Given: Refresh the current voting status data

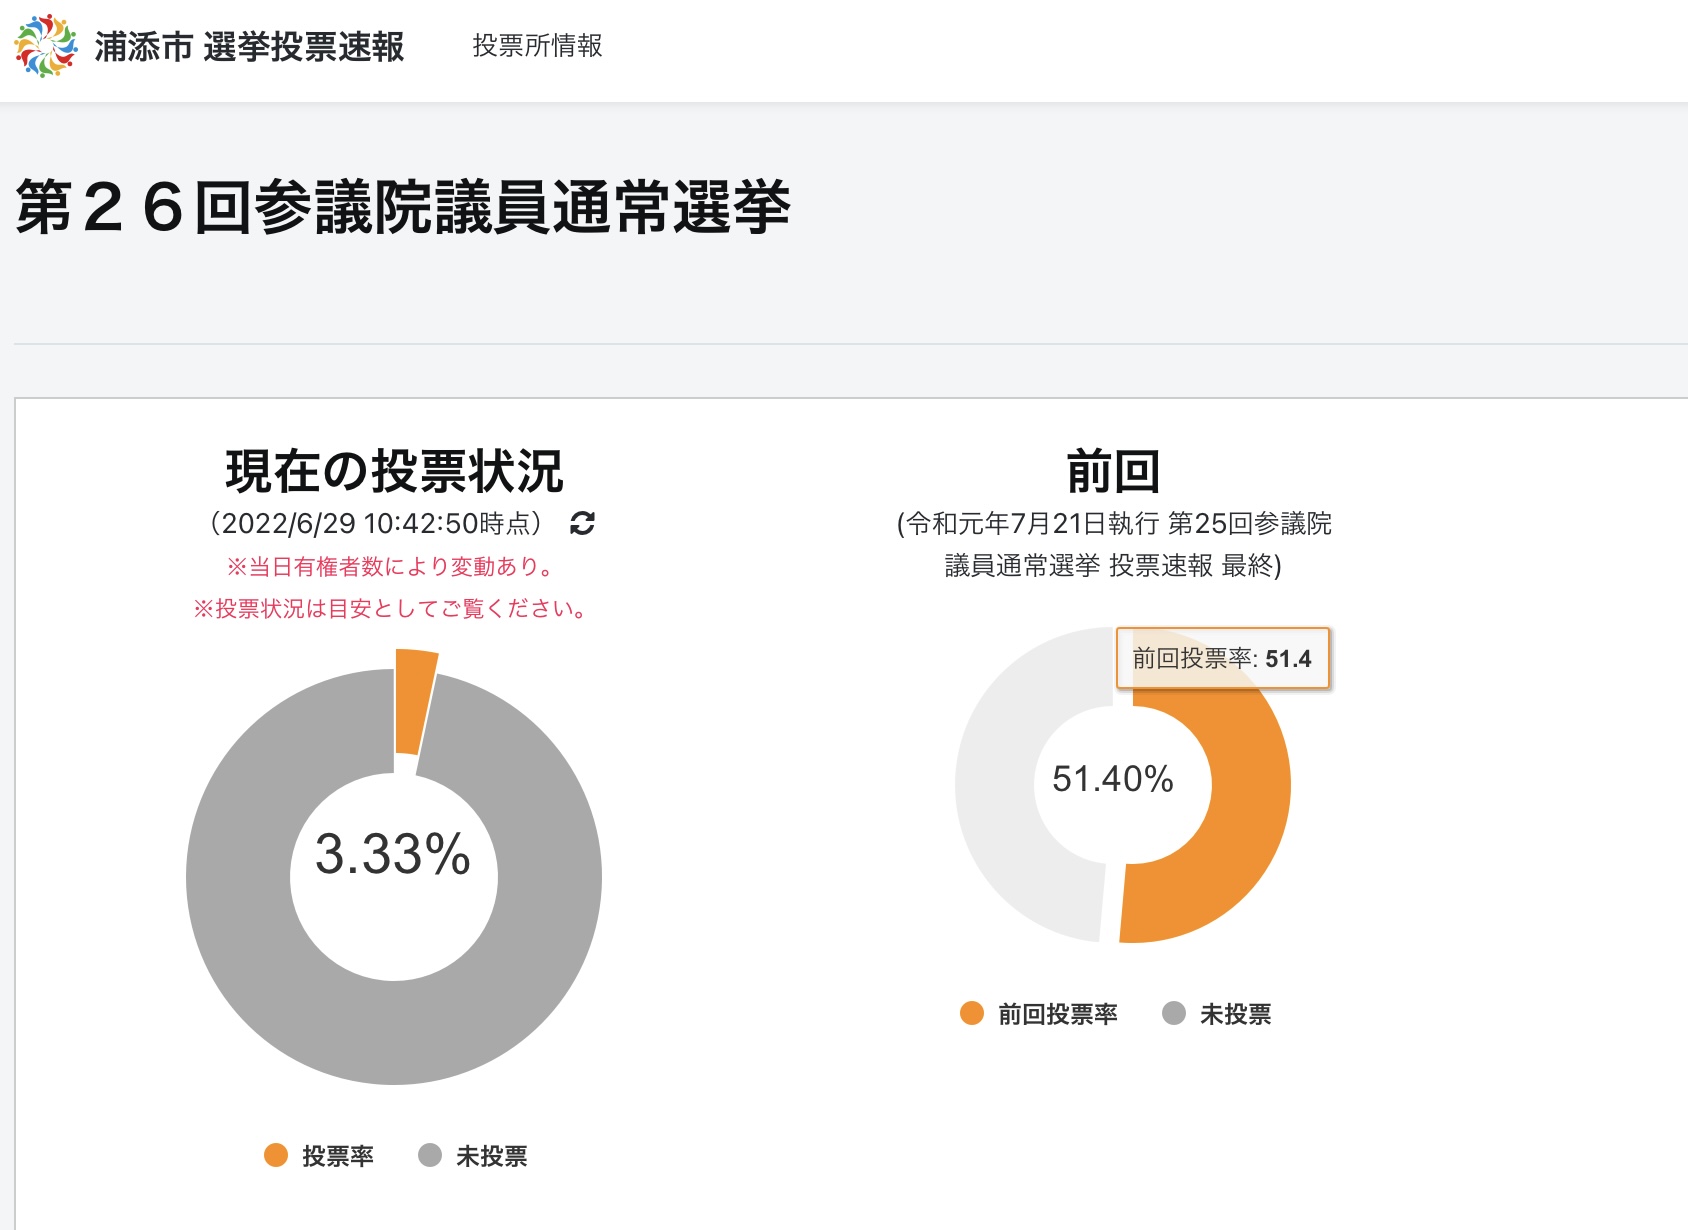Looking at the screenshot, I should 582,523.
